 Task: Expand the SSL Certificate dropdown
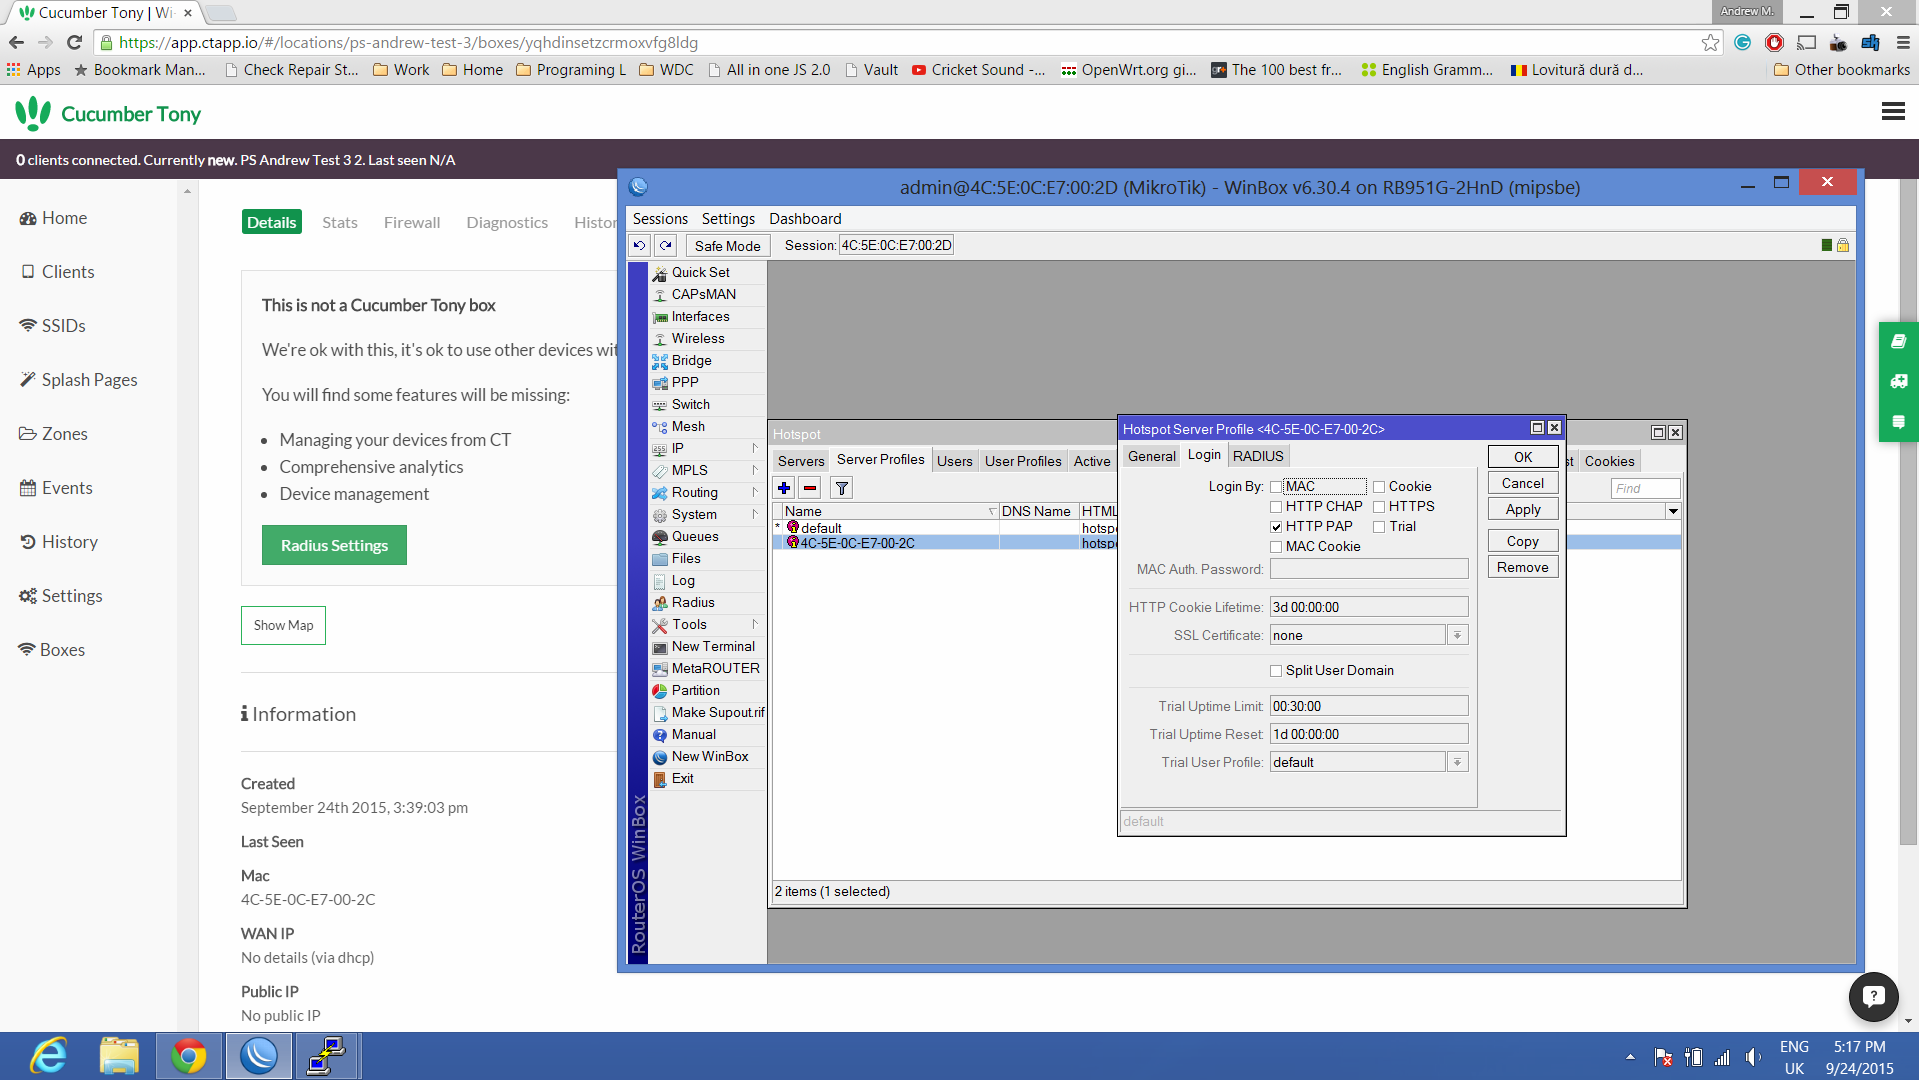pyautogui.click(x=1457, y=635)
